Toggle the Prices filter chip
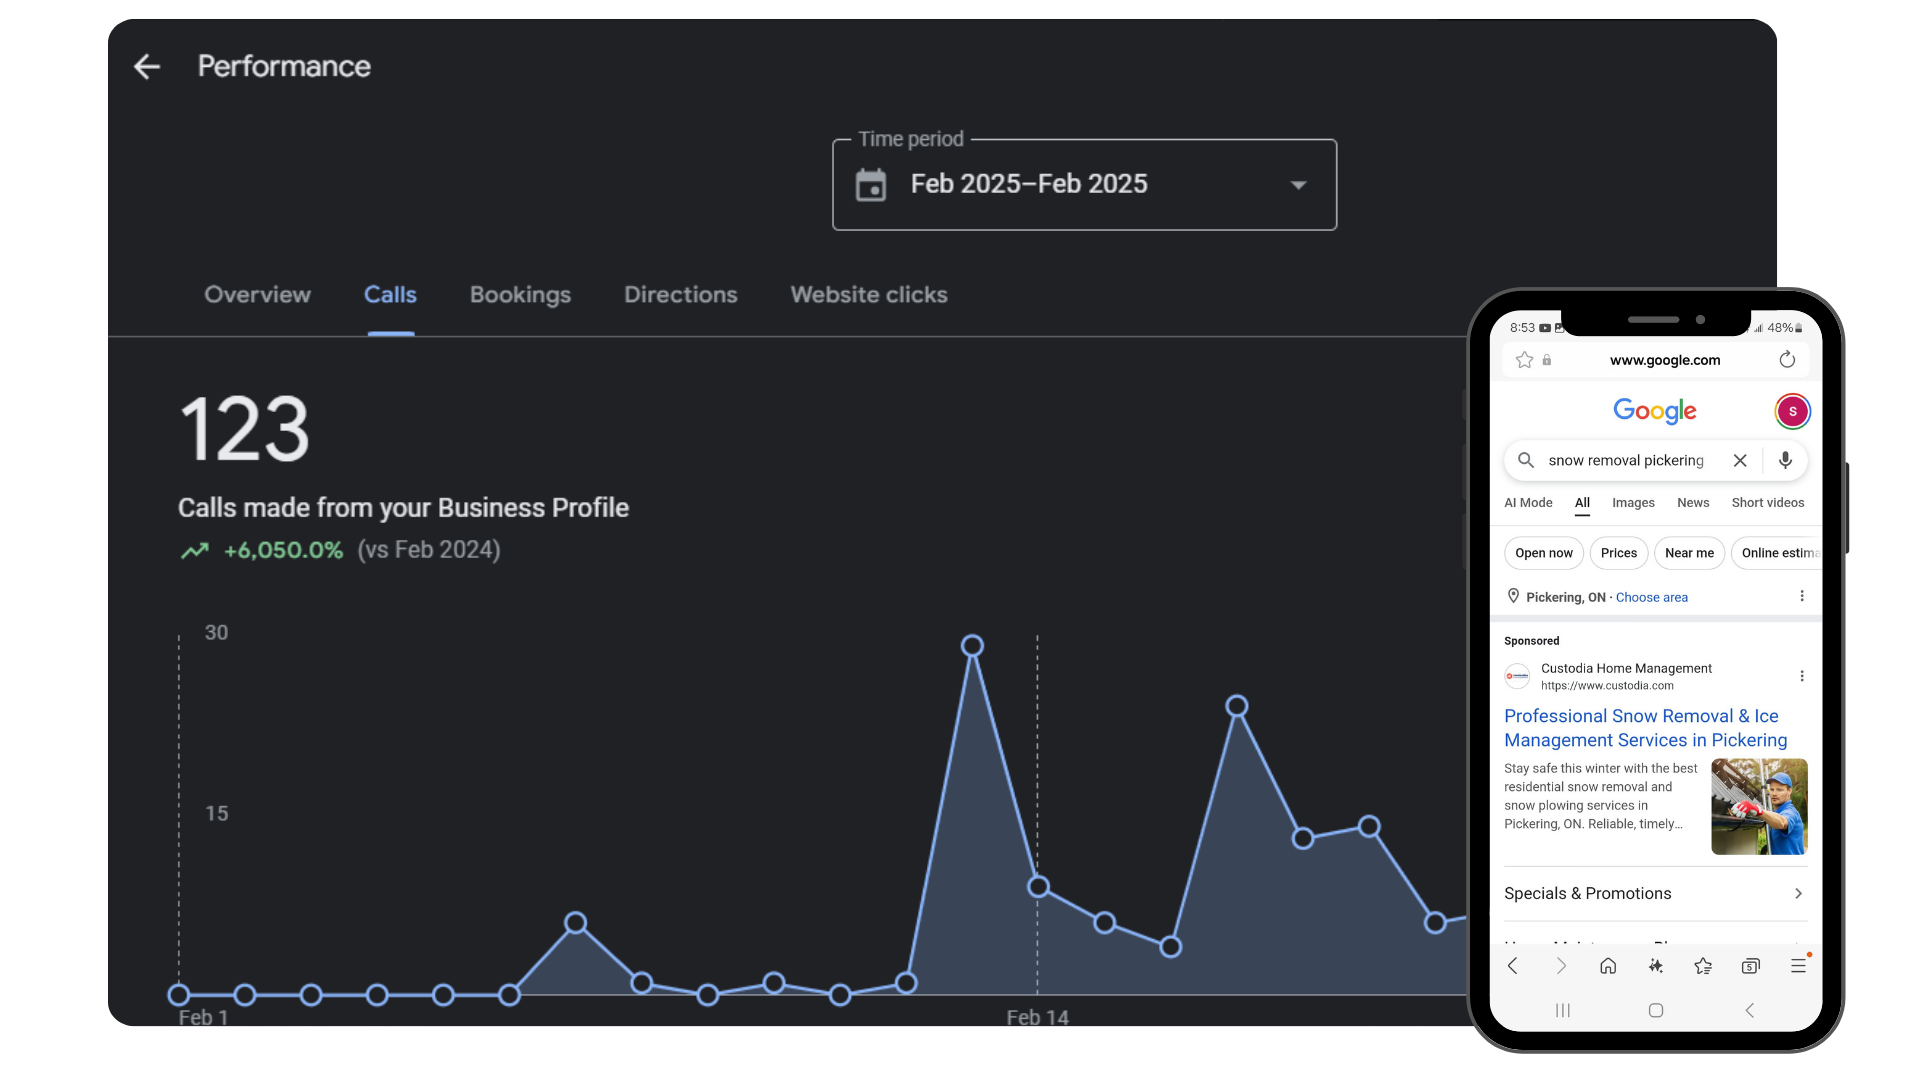 [x=1618, y=553]
